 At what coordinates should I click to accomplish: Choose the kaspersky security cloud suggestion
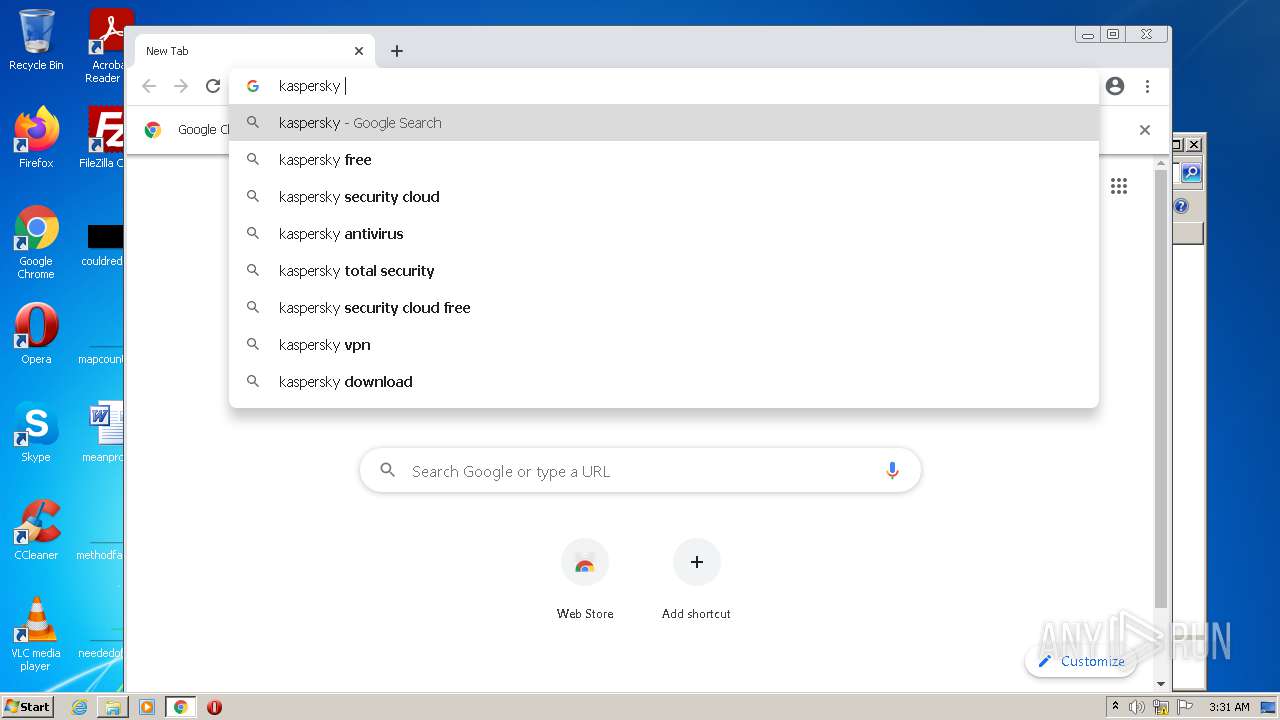point(664,197)
